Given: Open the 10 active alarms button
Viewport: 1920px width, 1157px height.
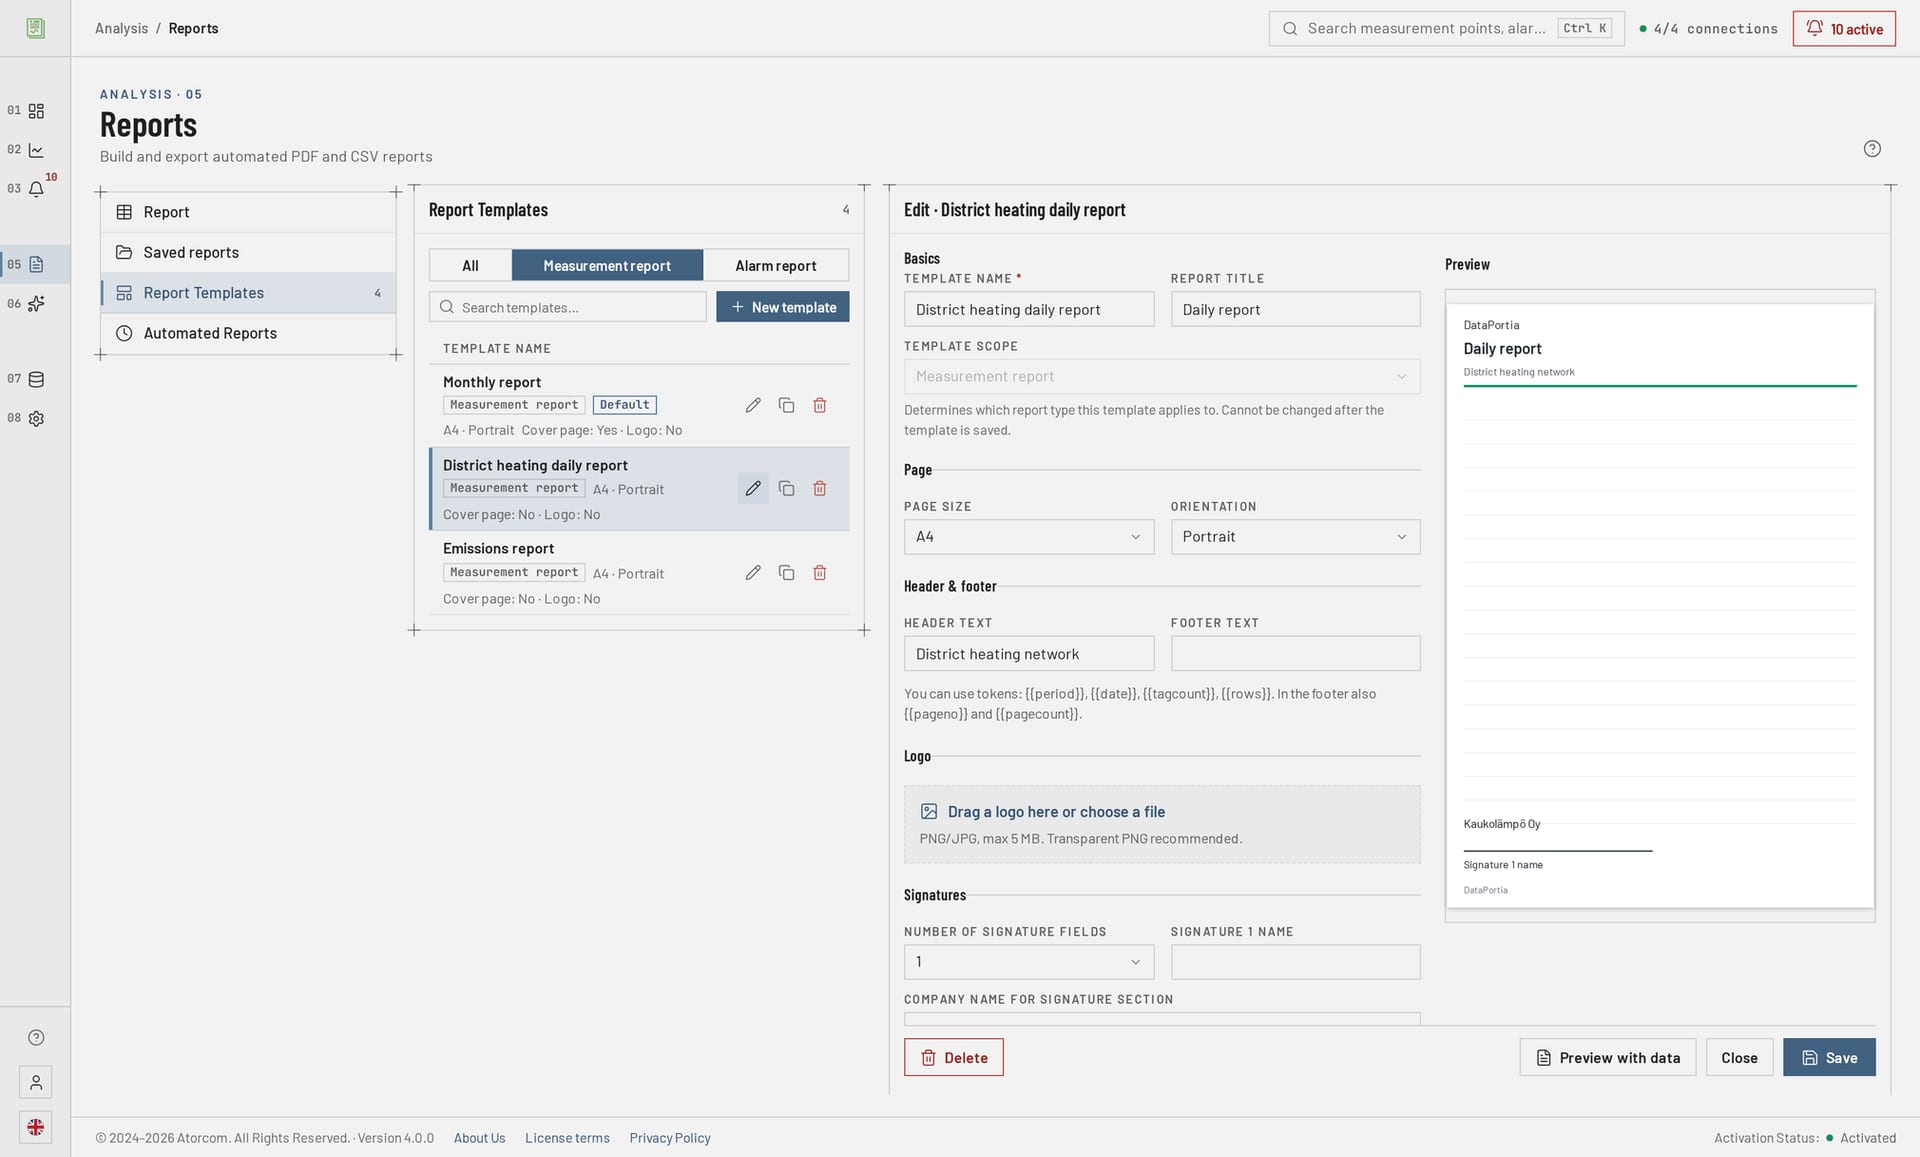Looking at the screenshot, I should [1844, 29].
